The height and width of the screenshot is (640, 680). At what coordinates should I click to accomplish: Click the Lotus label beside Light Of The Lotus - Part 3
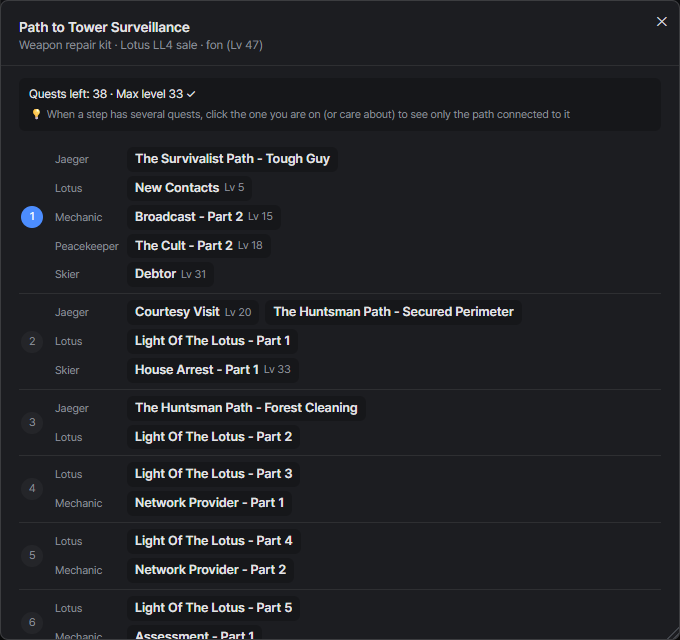coord(69,474)
